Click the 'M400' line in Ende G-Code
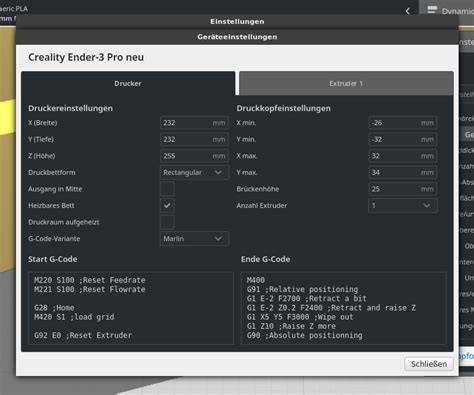The width and height of the screenshot is (474, 395). 256,280
